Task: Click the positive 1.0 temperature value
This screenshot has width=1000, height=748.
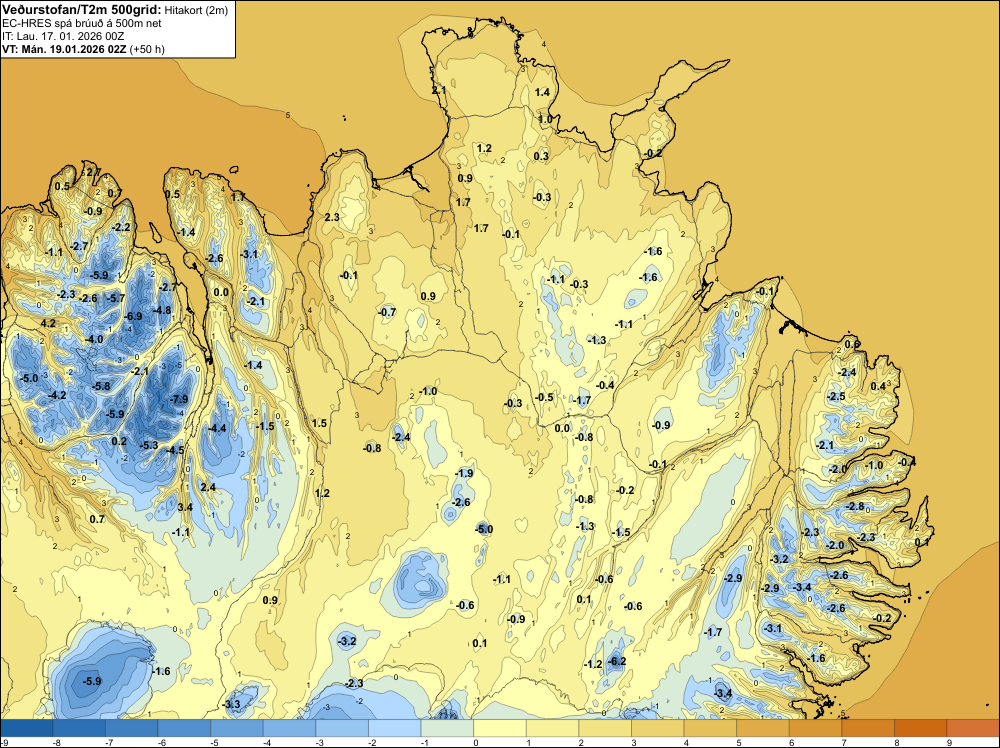Action: (545, 119)
